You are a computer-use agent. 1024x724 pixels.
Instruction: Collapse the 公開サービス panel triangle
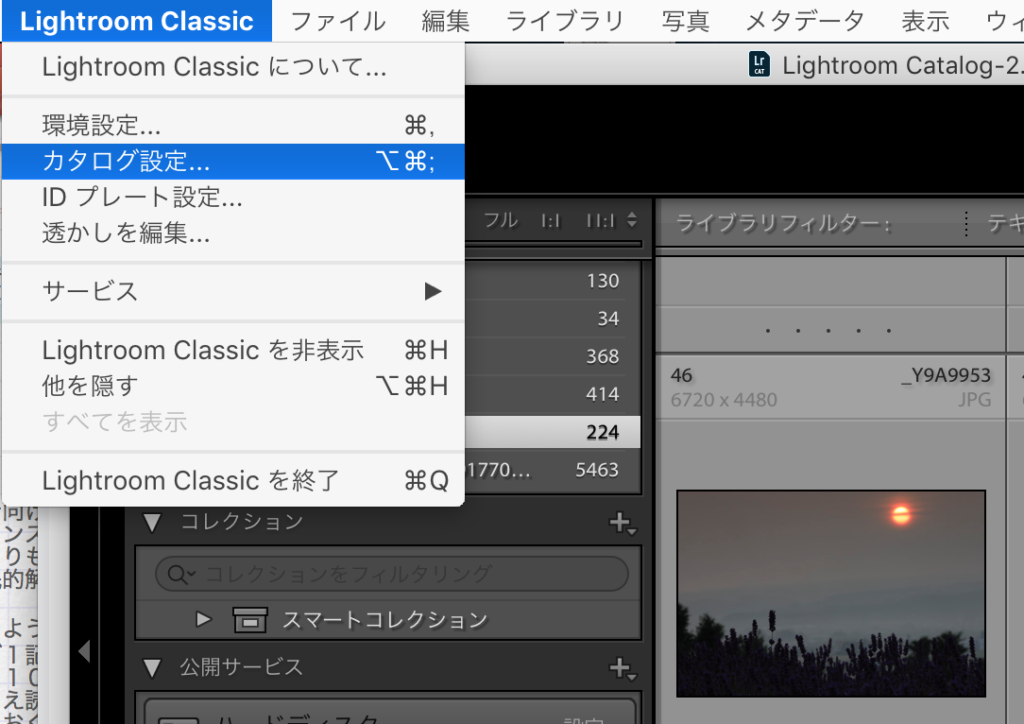coord(152,668)
